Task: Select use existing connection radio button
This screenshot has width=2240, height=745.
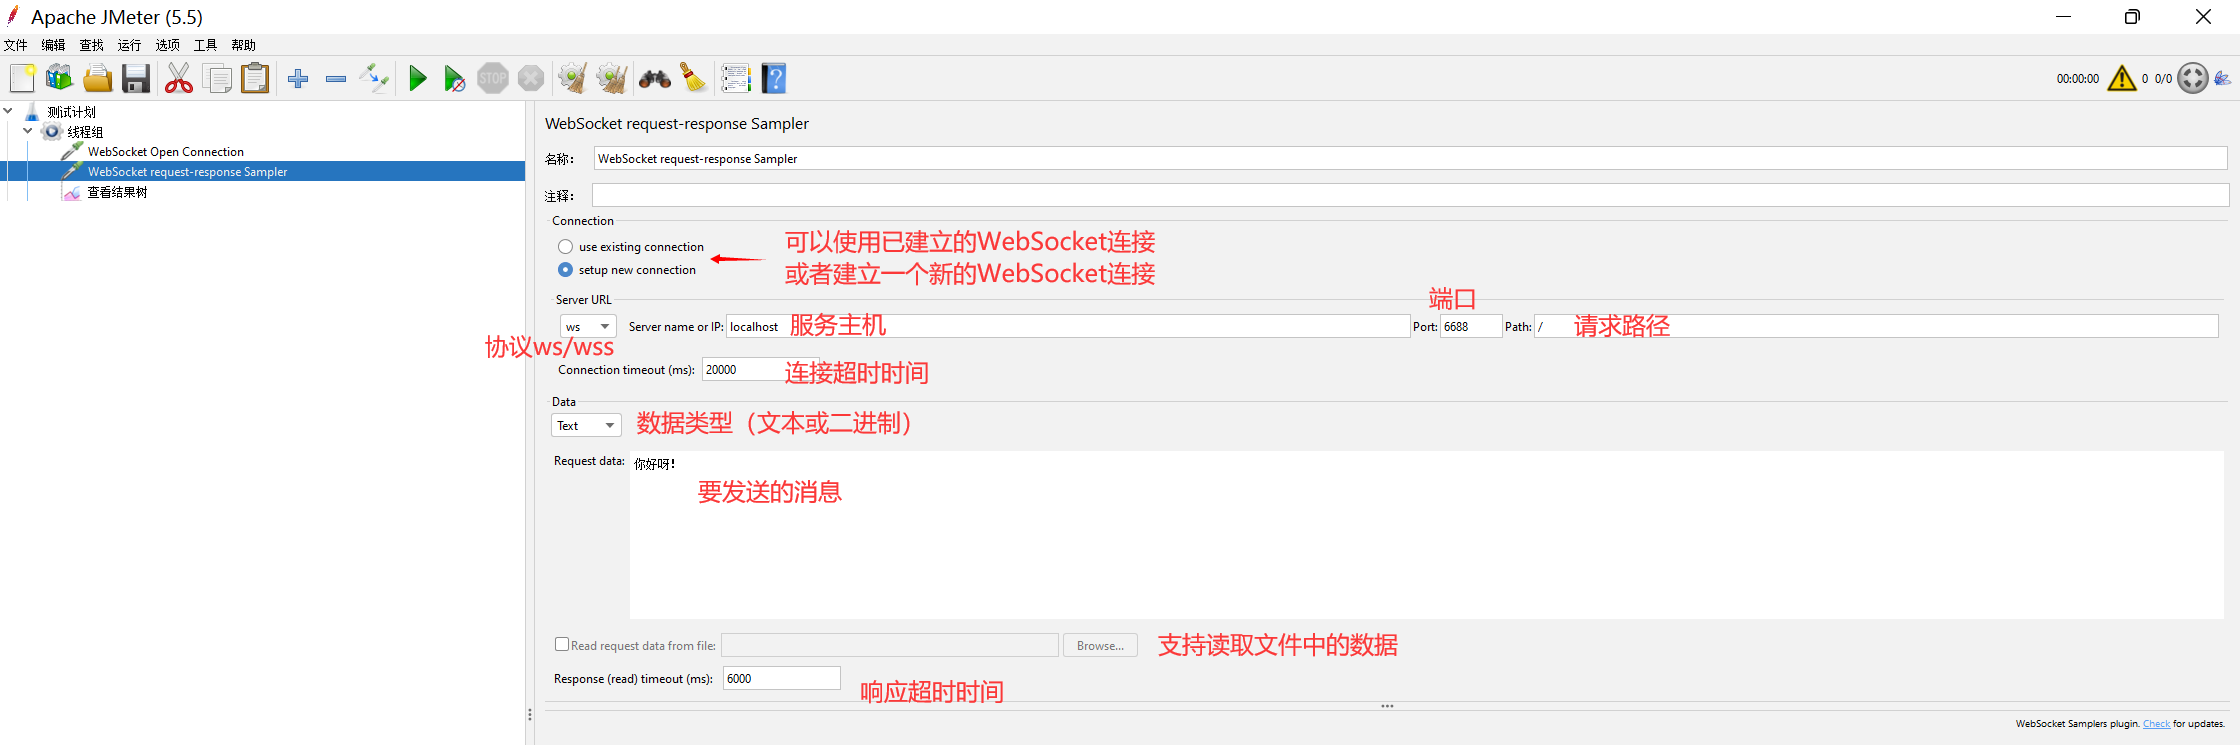Action: pyautogui.click(x=566, y=246)
